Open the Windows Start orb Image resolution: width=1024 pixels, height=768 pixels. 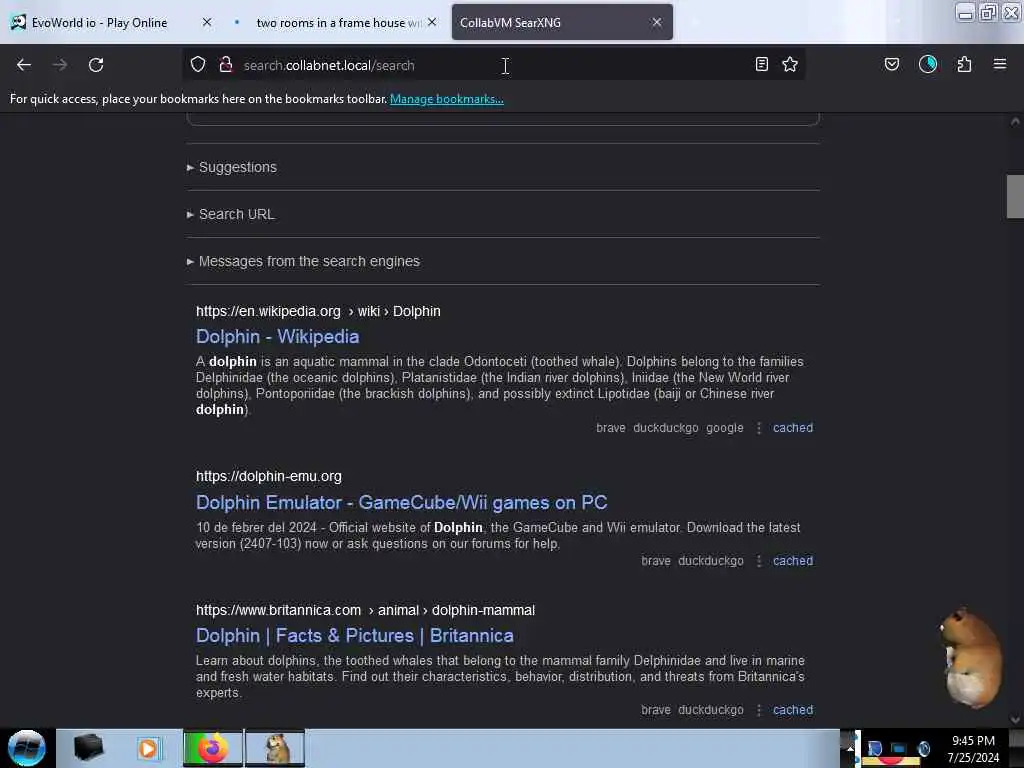pos(27,748)
